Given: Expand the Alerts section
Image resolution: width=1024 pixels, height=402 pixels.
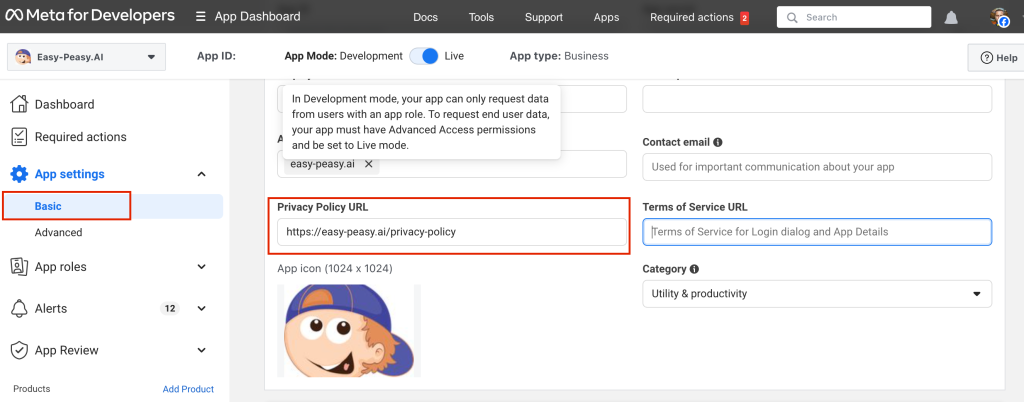Looking at the screenshot, I should pos(201,309).
